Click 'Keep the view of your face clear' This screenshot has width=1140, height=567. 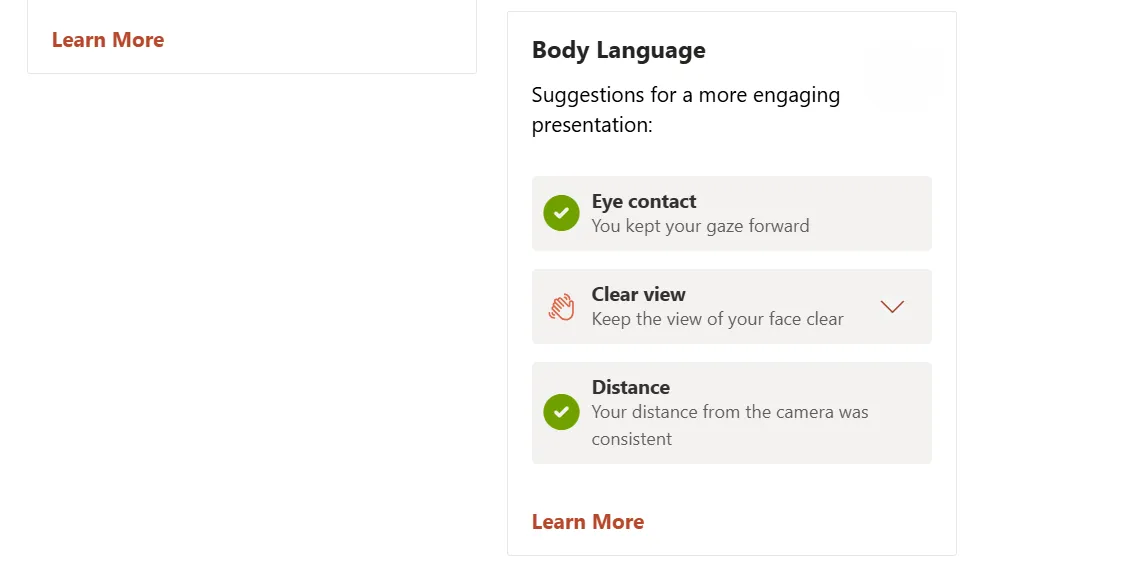pyautogui.click(x=717, y=319)
